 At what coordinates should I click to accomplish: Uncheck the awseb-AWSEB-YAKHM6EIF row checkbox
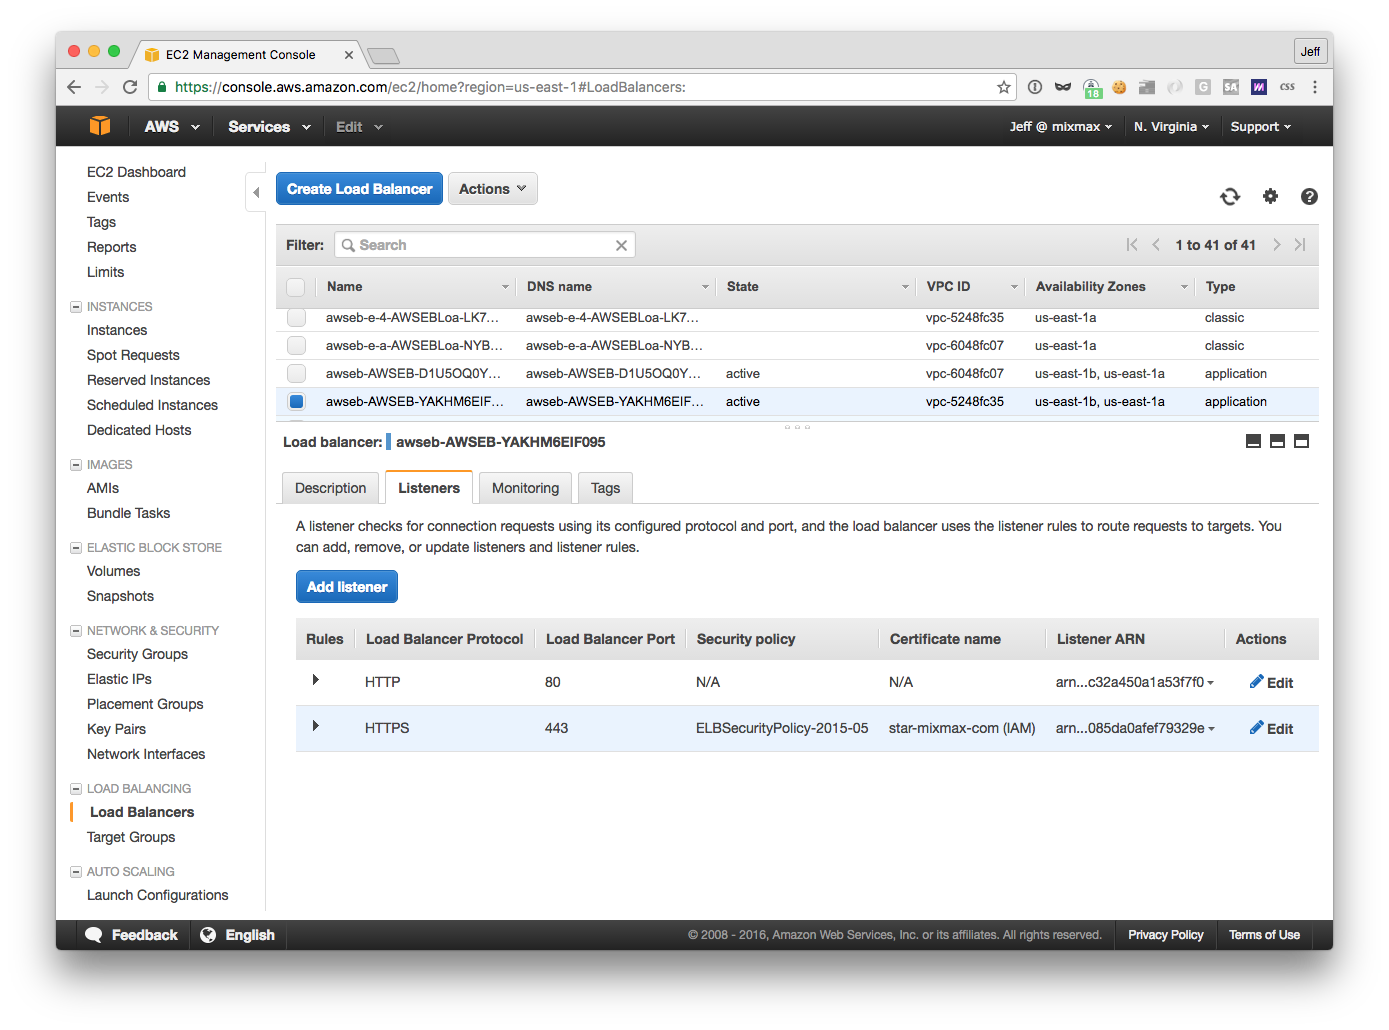pos(296,401)
